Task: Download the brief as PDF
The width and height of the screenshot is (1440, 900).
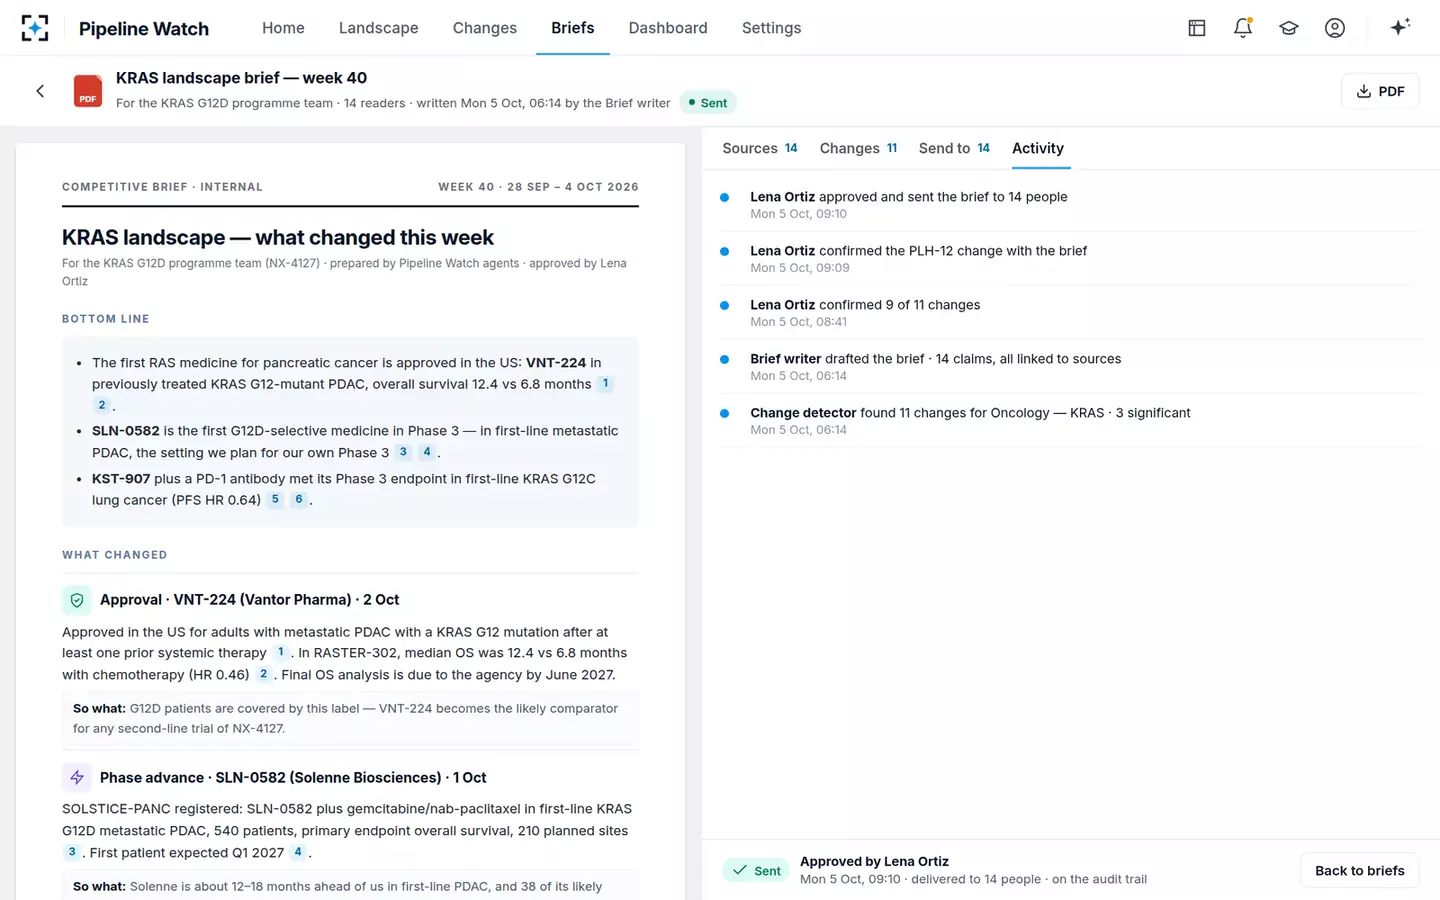Action: (1380, 91)
